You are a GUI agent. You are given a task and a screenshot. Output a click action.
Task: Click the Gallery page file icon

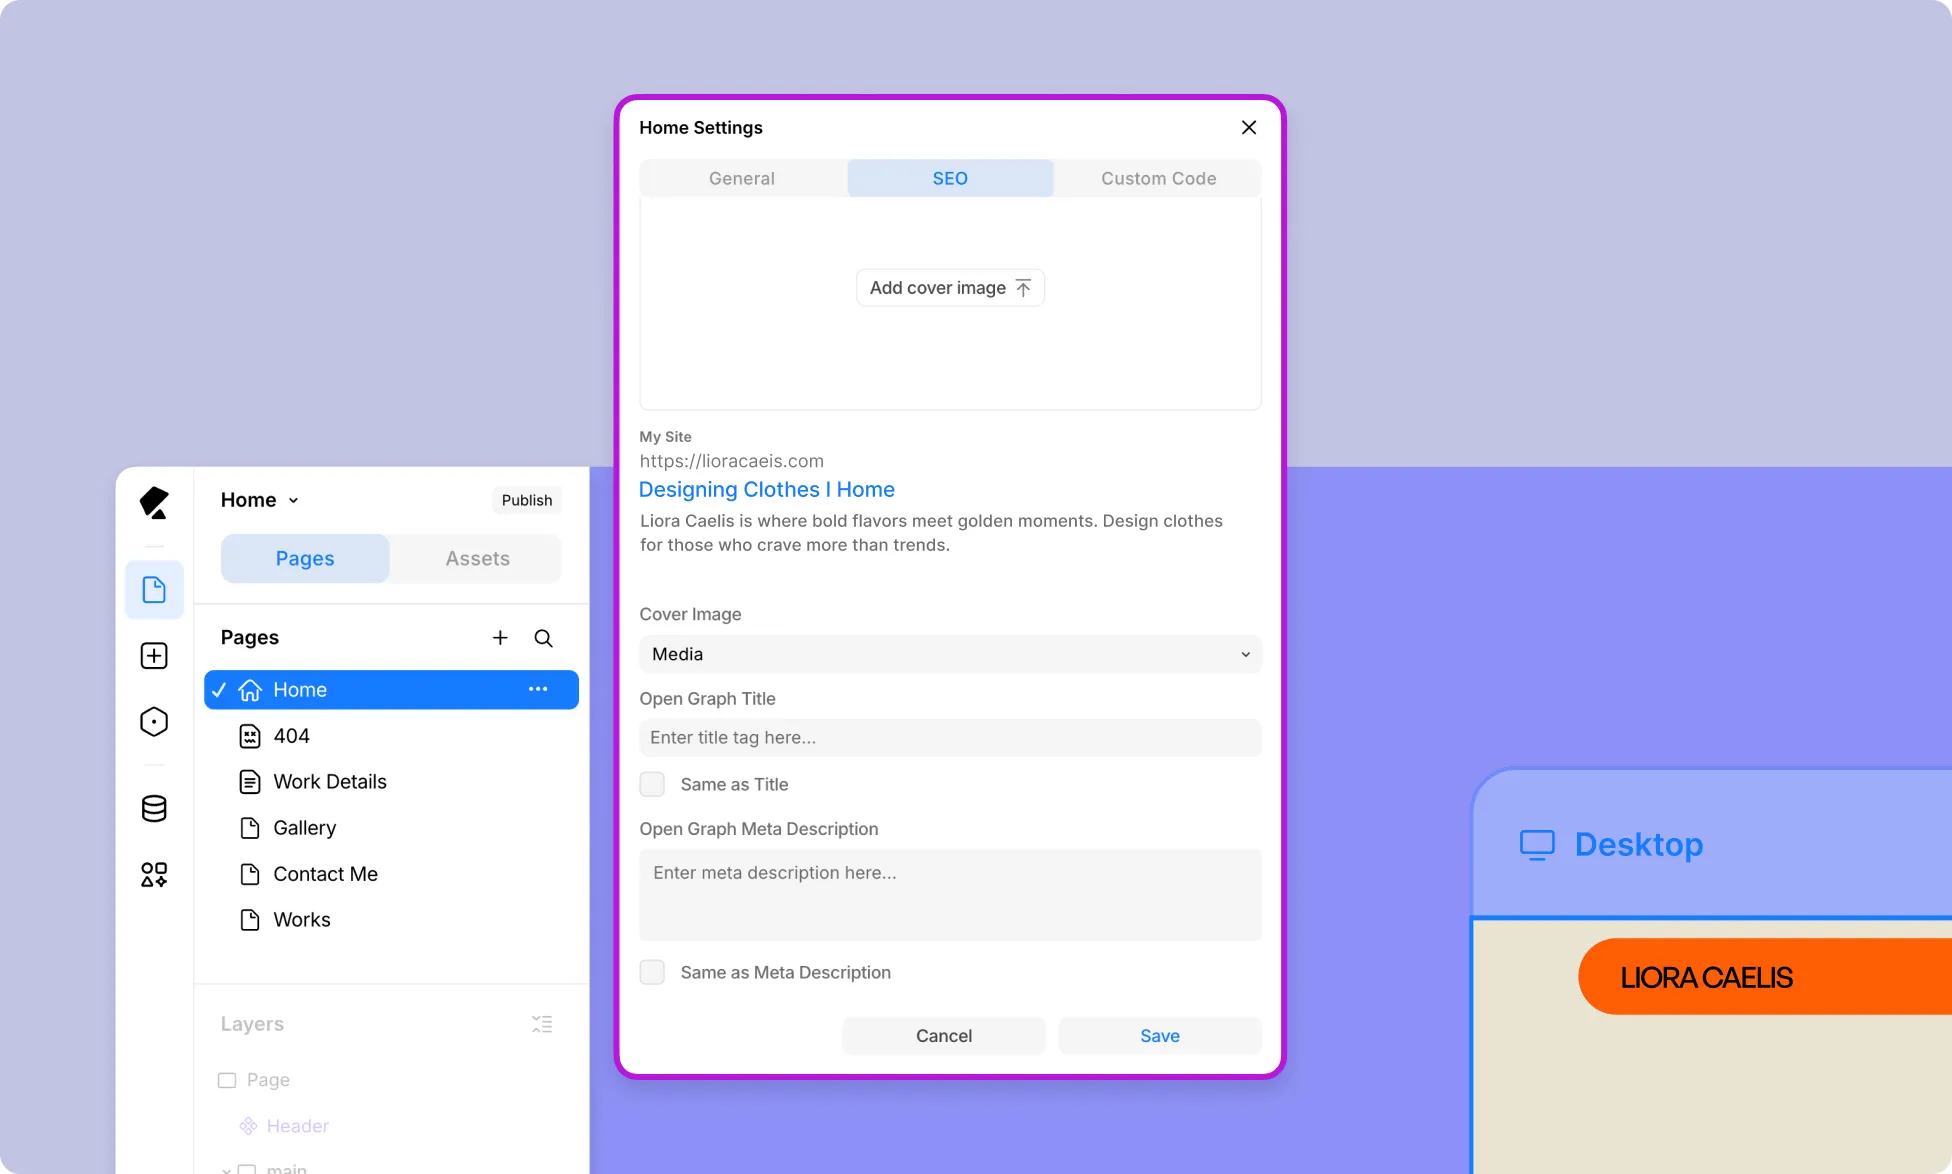pos(250,828)
